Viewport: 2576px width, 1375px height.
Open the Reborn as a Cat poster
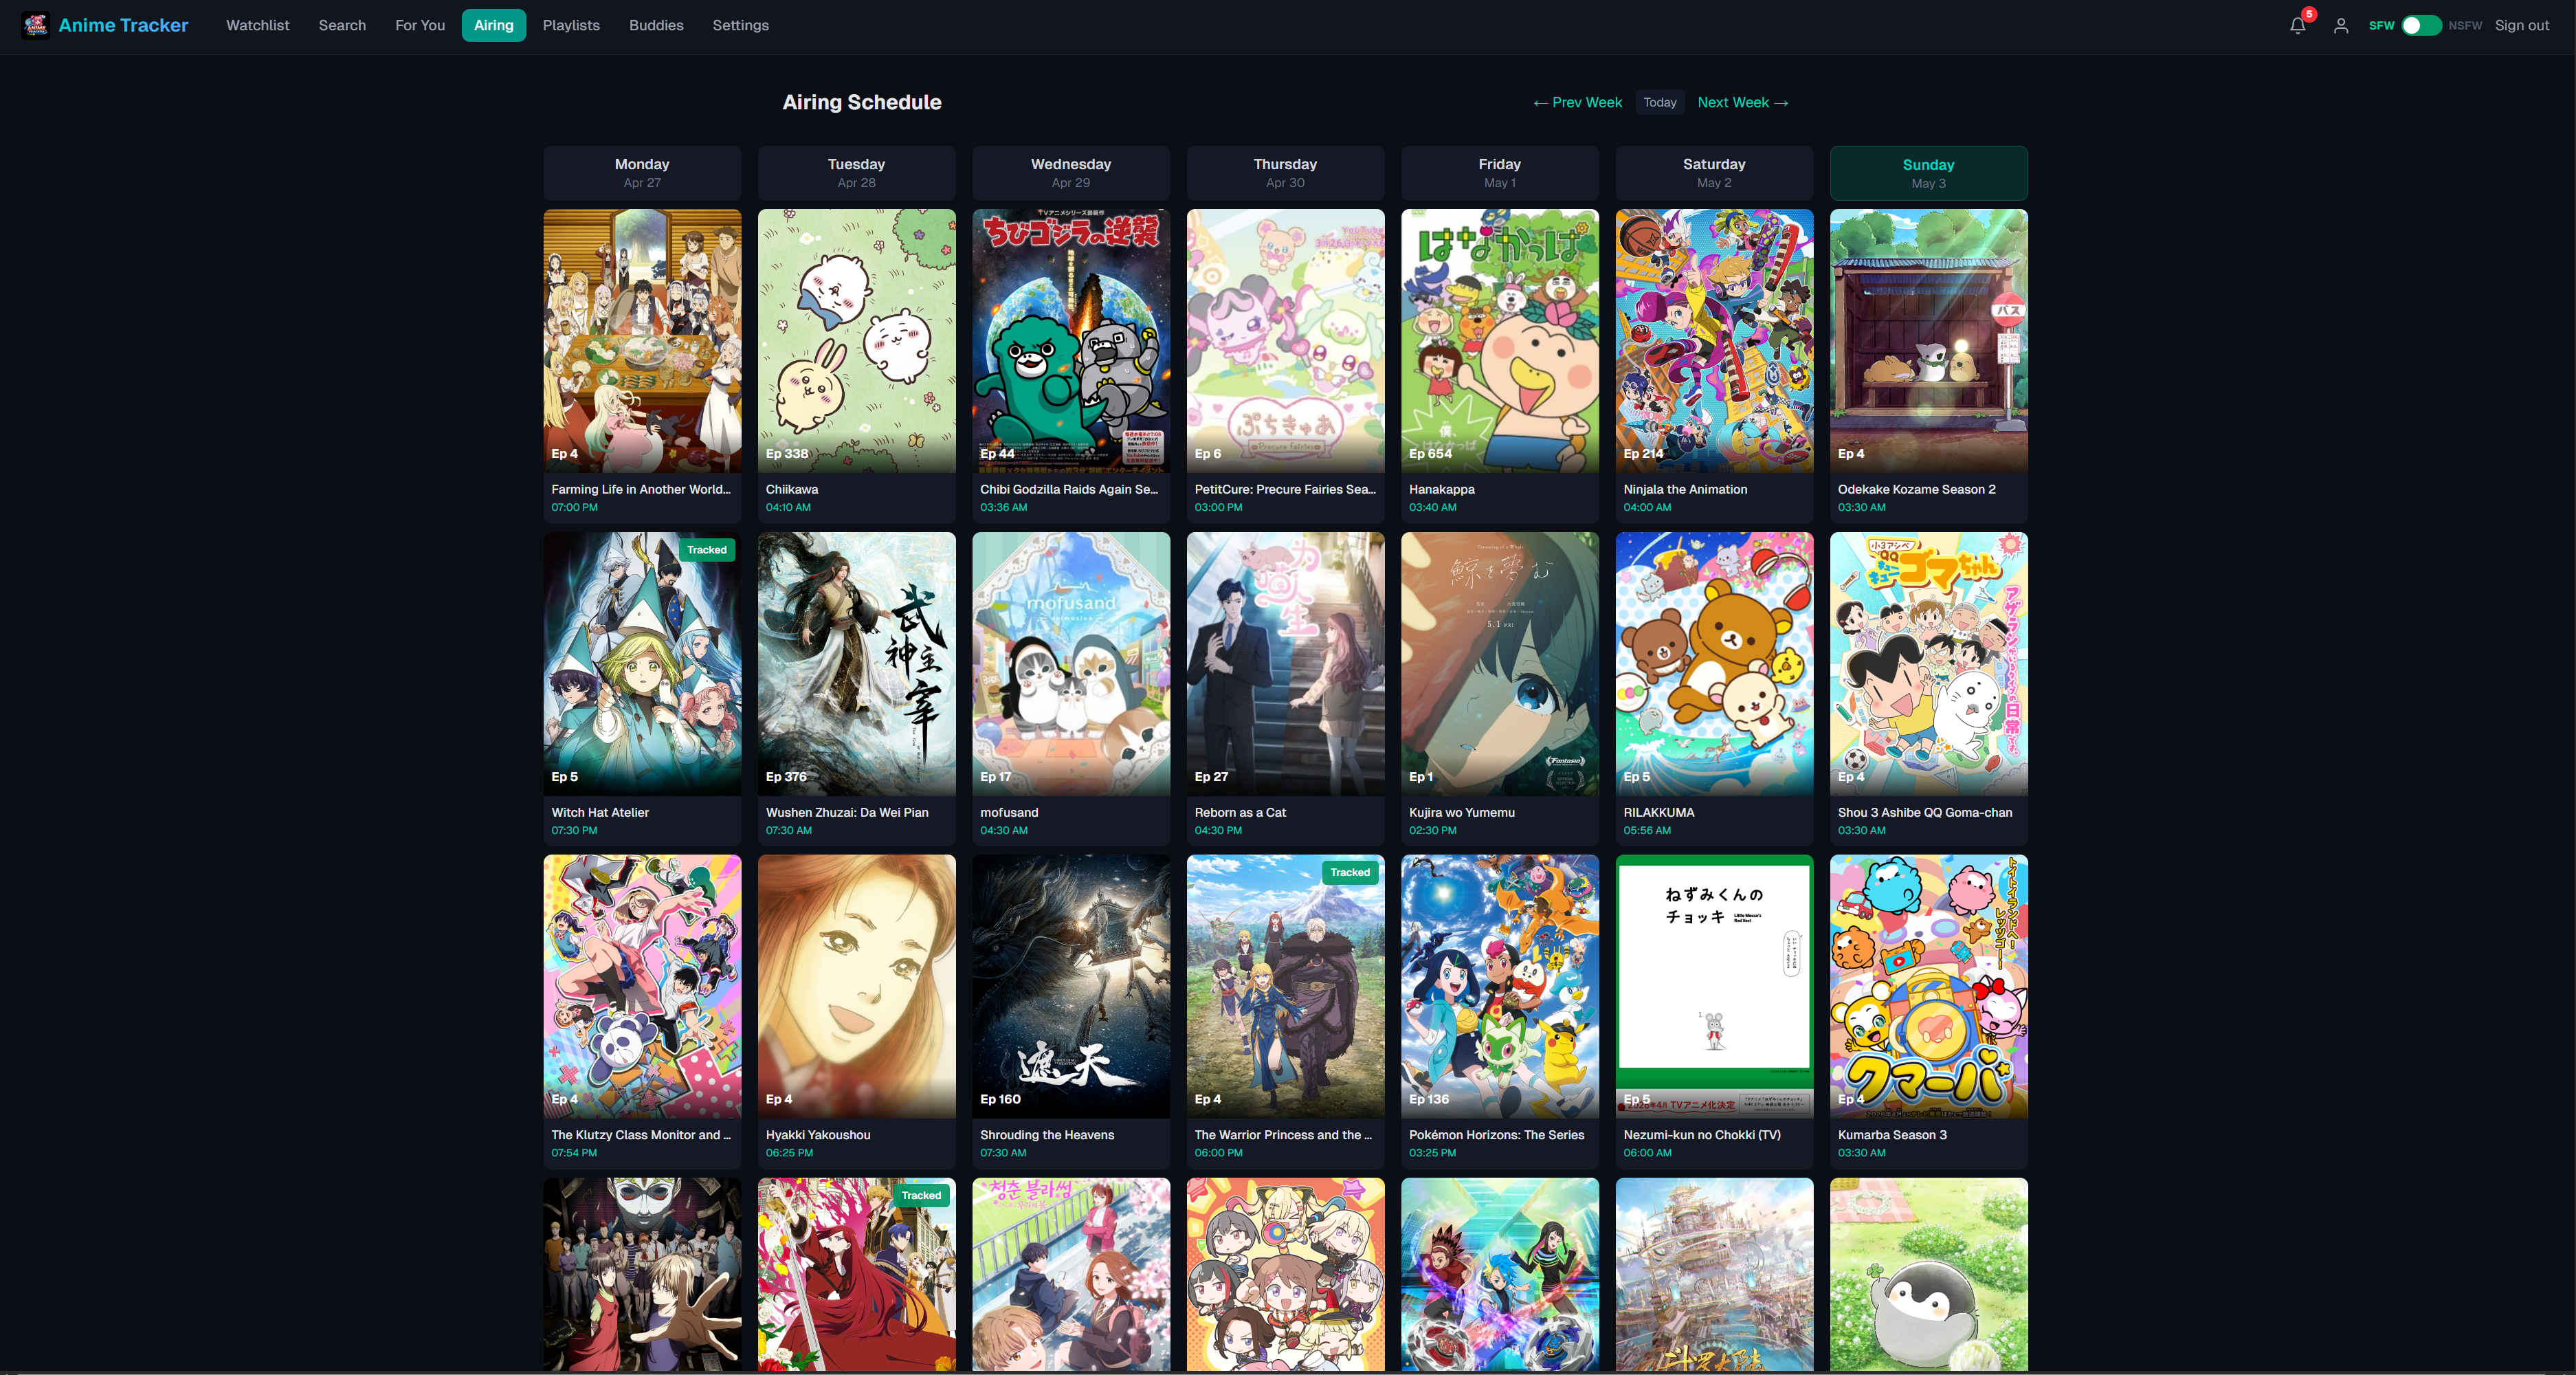[1285, 664]
